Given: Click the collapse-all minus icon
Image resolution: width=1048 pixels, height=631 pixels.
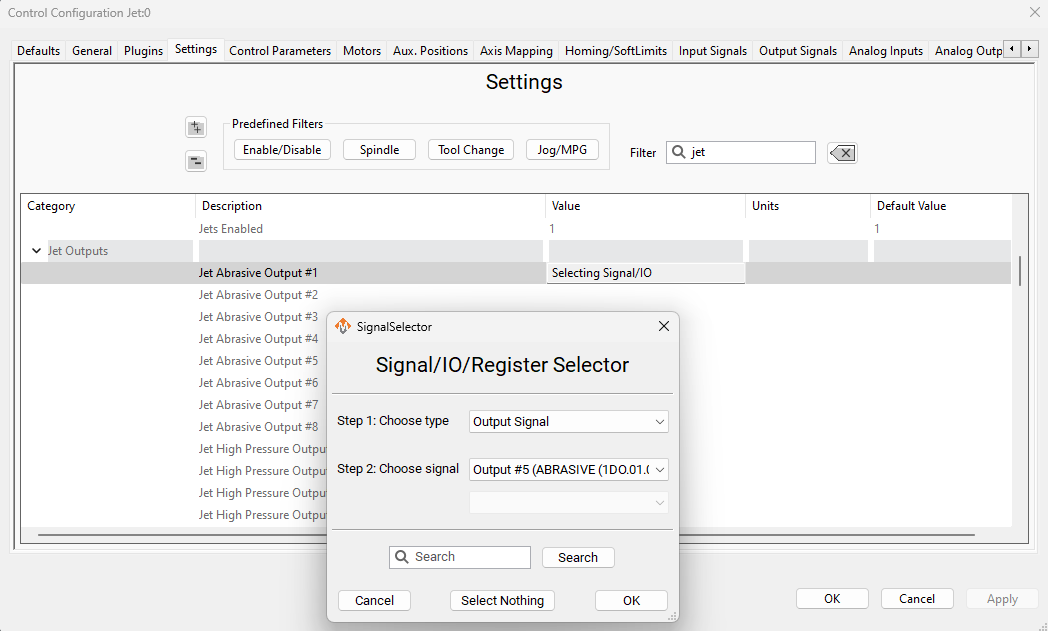Looking at the screenshot, I should [196, 162].
